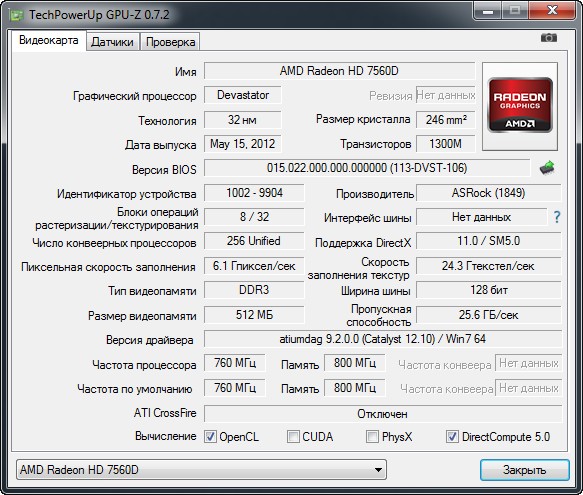
Task: Click the GPU-Z title bar app icon
Action: tap(16, 15)
